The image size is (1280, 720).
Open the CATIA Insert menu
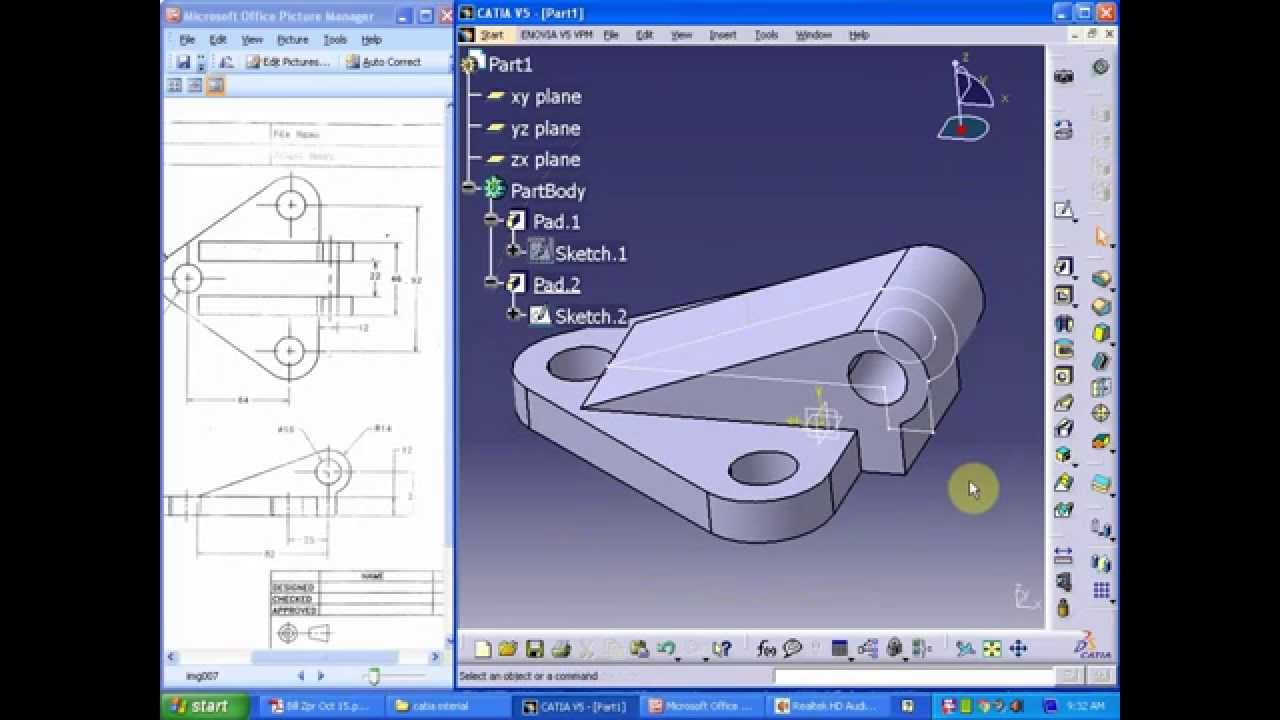pos(723,35)
